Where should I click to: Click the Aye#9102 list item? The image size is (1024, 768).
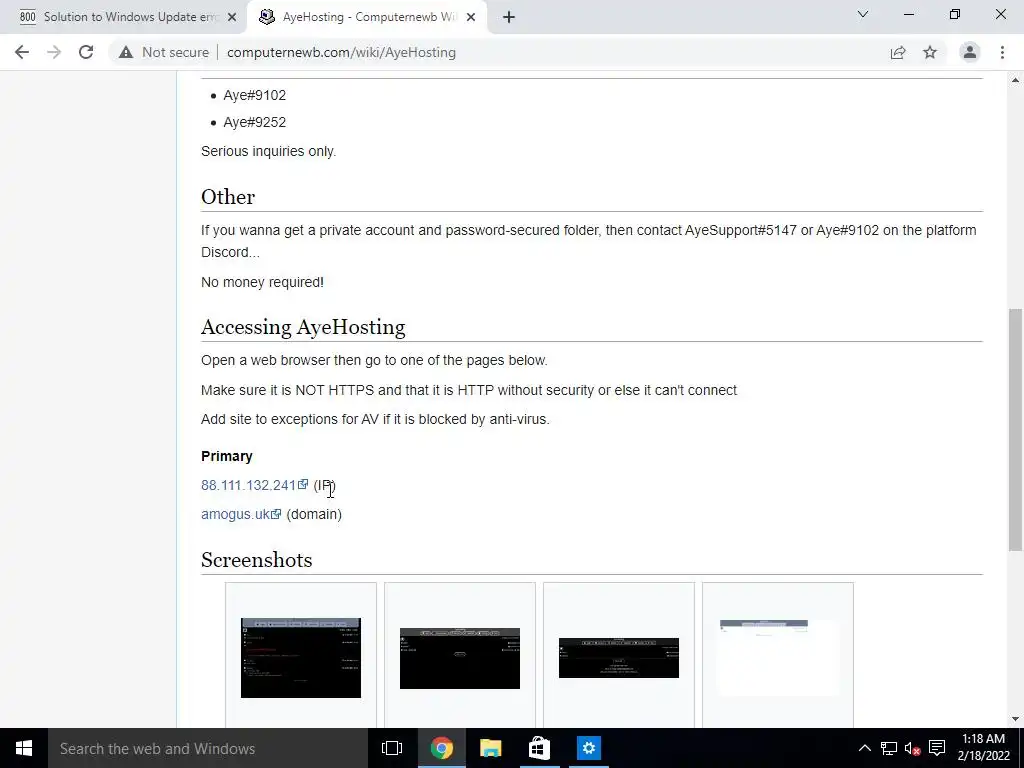[255, 95]
